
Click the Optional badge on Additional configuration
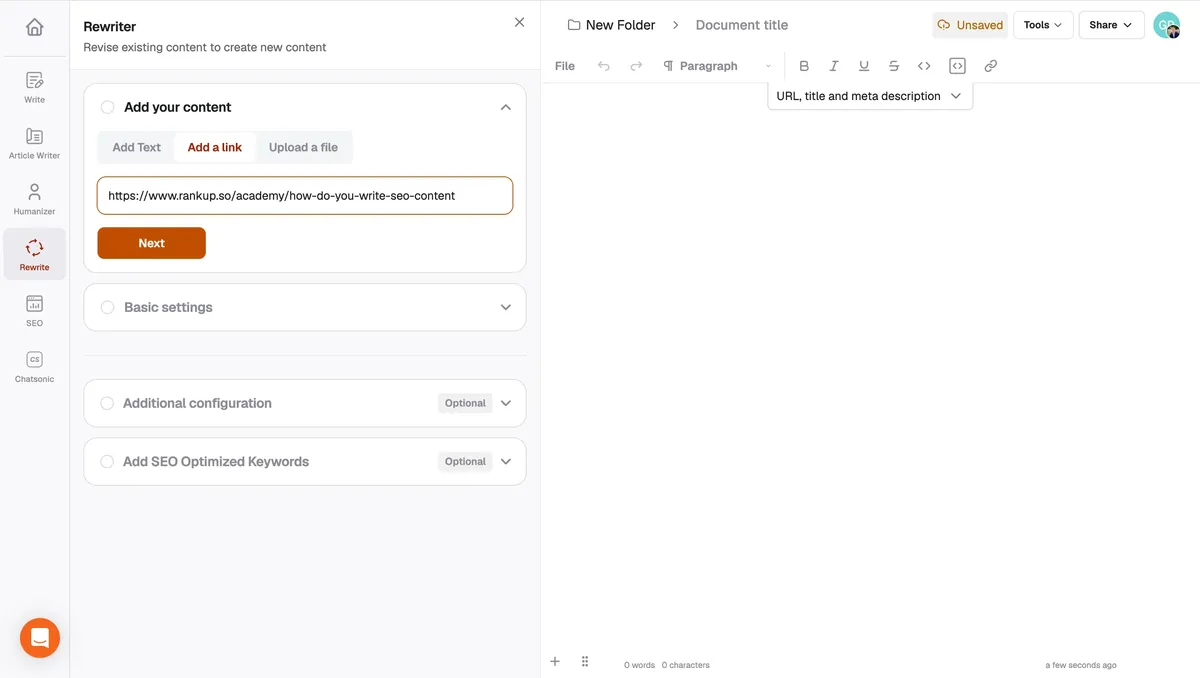(465, 403)
